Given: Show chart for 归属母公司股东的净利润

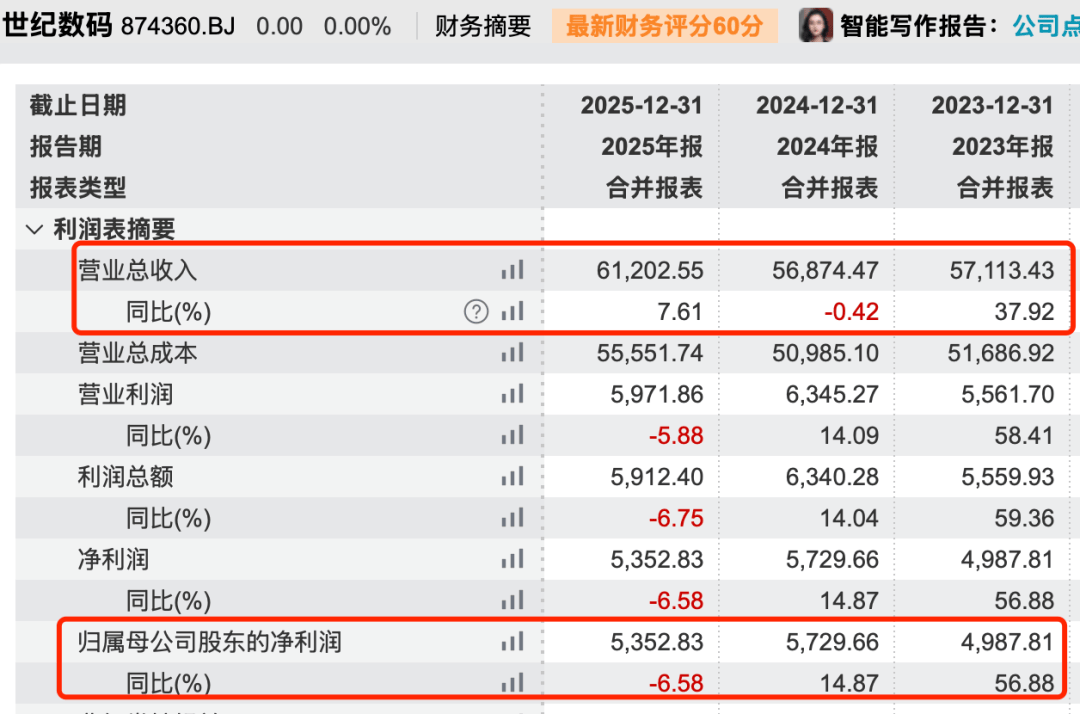Looking at the screenshot, I should click(512, 642).
